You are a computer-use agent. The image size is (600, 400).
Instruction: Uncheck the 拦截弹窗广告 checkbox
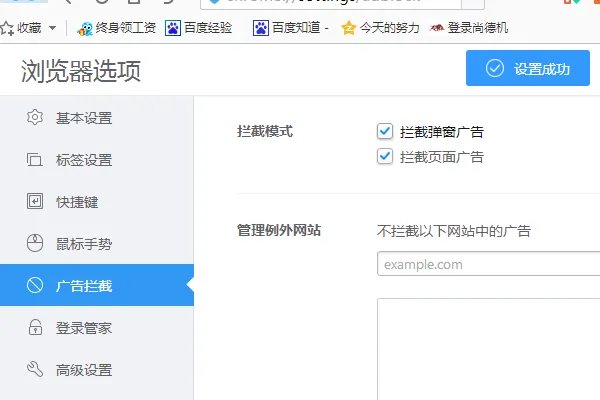pos(385,131)
